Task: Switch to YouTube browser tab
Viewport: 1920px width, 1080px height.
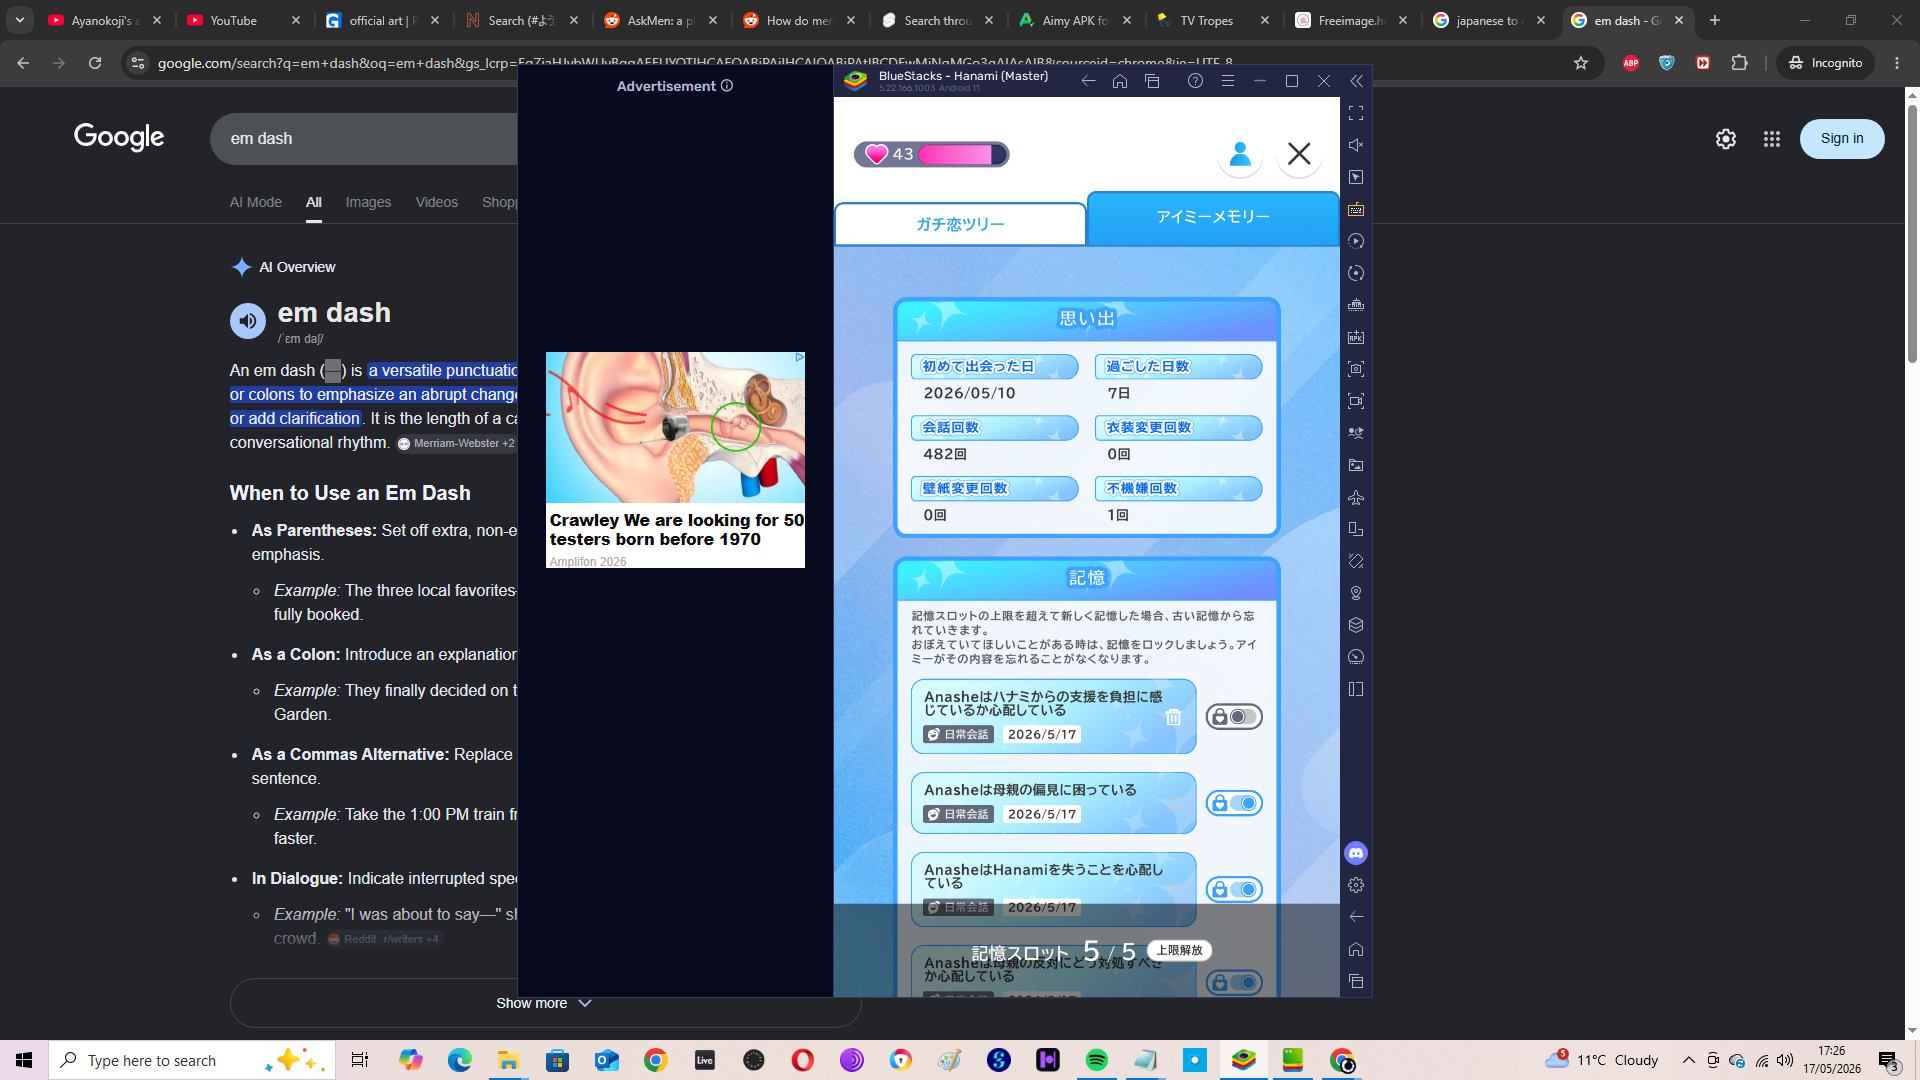Action: (x=243, y=20)
